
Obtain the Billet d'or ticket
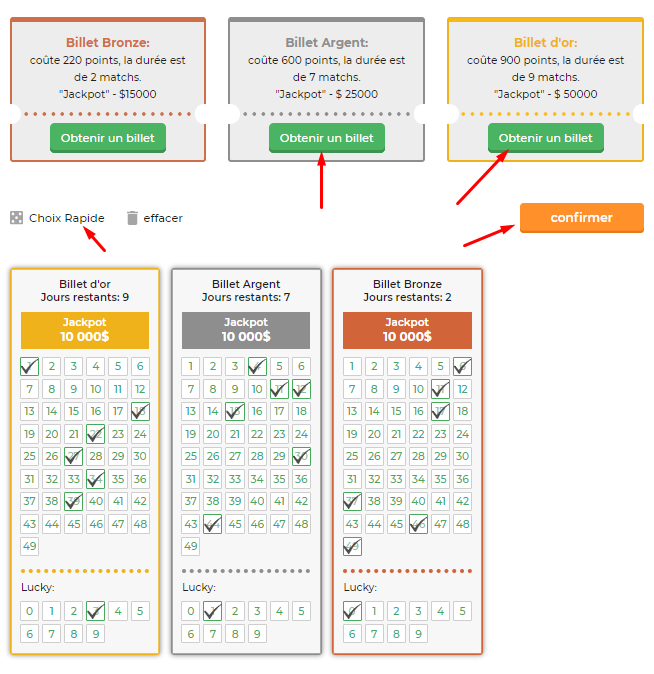[x=546, y=138]
